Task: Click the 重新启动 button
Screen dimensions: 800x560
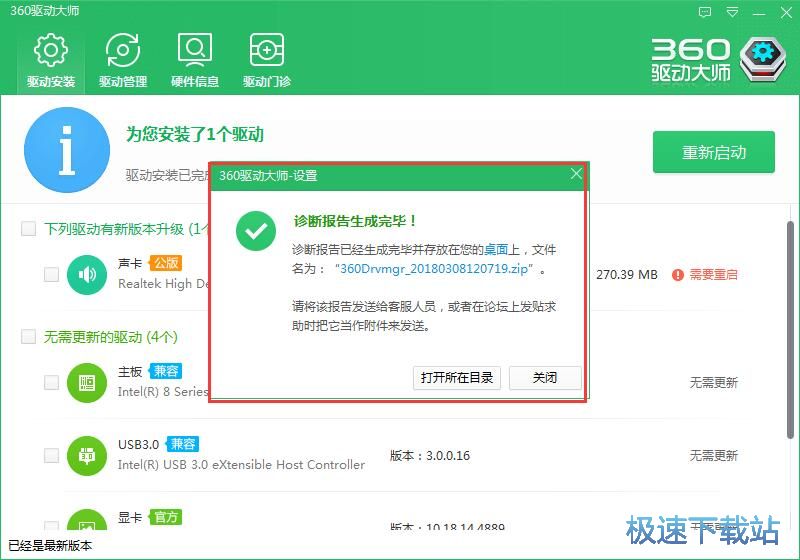Action: (714, 152)
